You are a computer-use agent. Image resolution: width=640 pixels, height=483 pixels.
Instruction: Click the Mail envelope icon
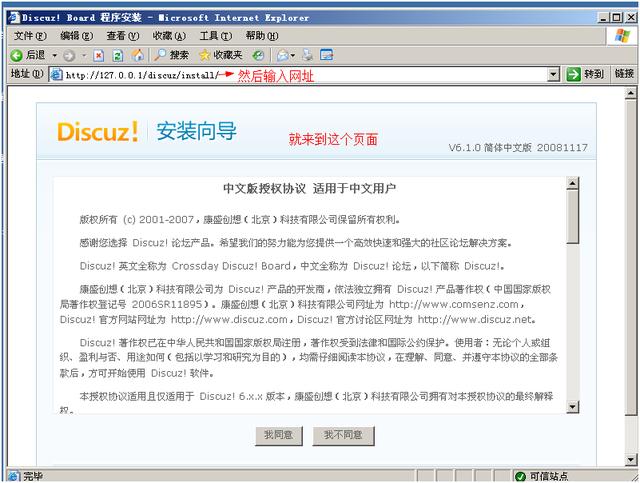(283, 55)
